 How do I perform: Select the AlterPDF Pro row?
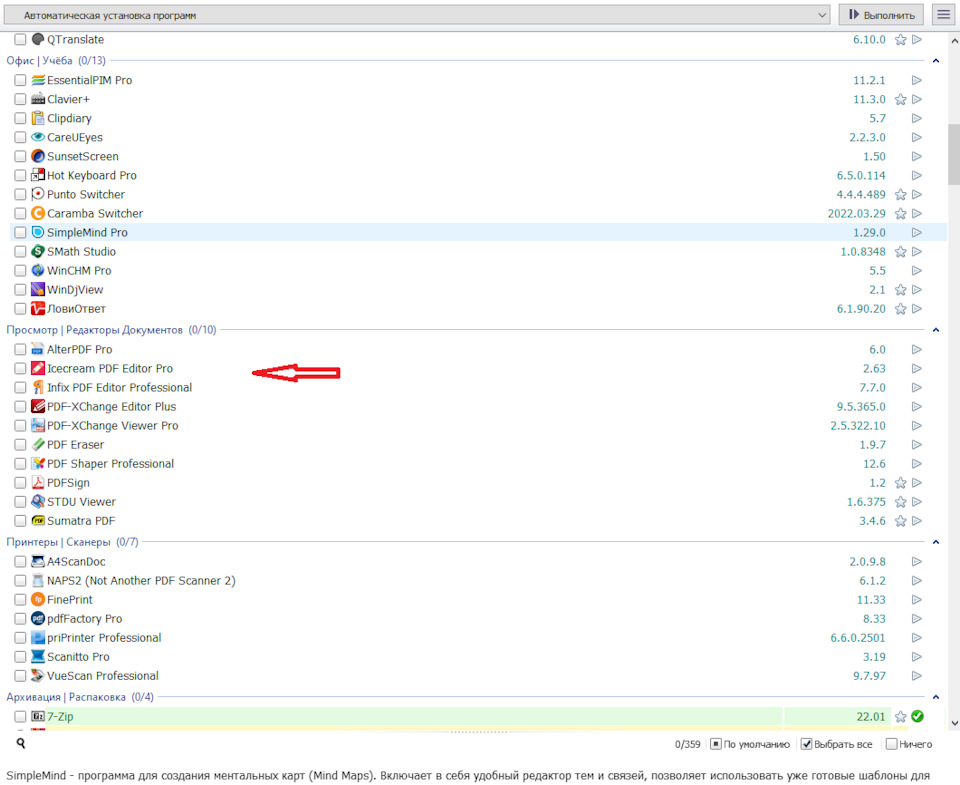pyautogui.click(x=479, y=350)
